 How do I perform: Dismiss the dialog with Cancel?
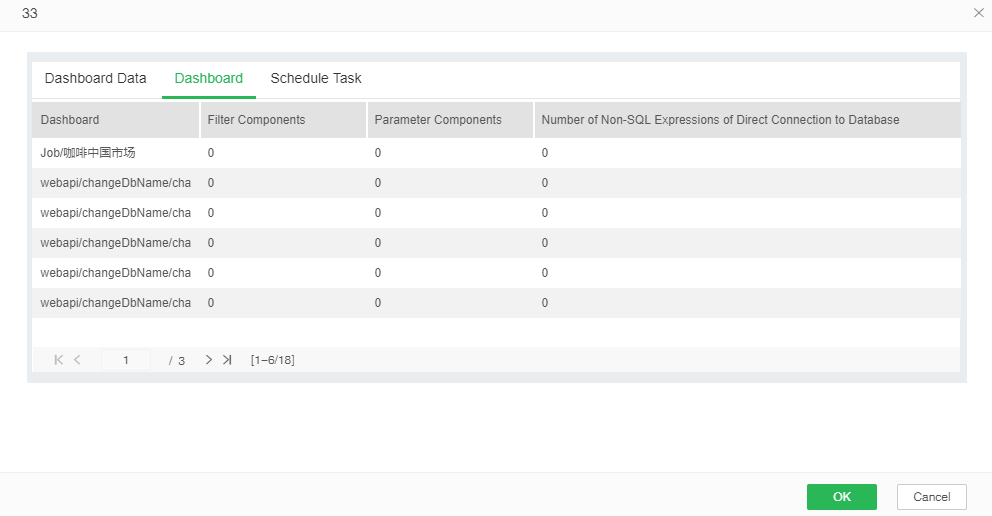931,497
